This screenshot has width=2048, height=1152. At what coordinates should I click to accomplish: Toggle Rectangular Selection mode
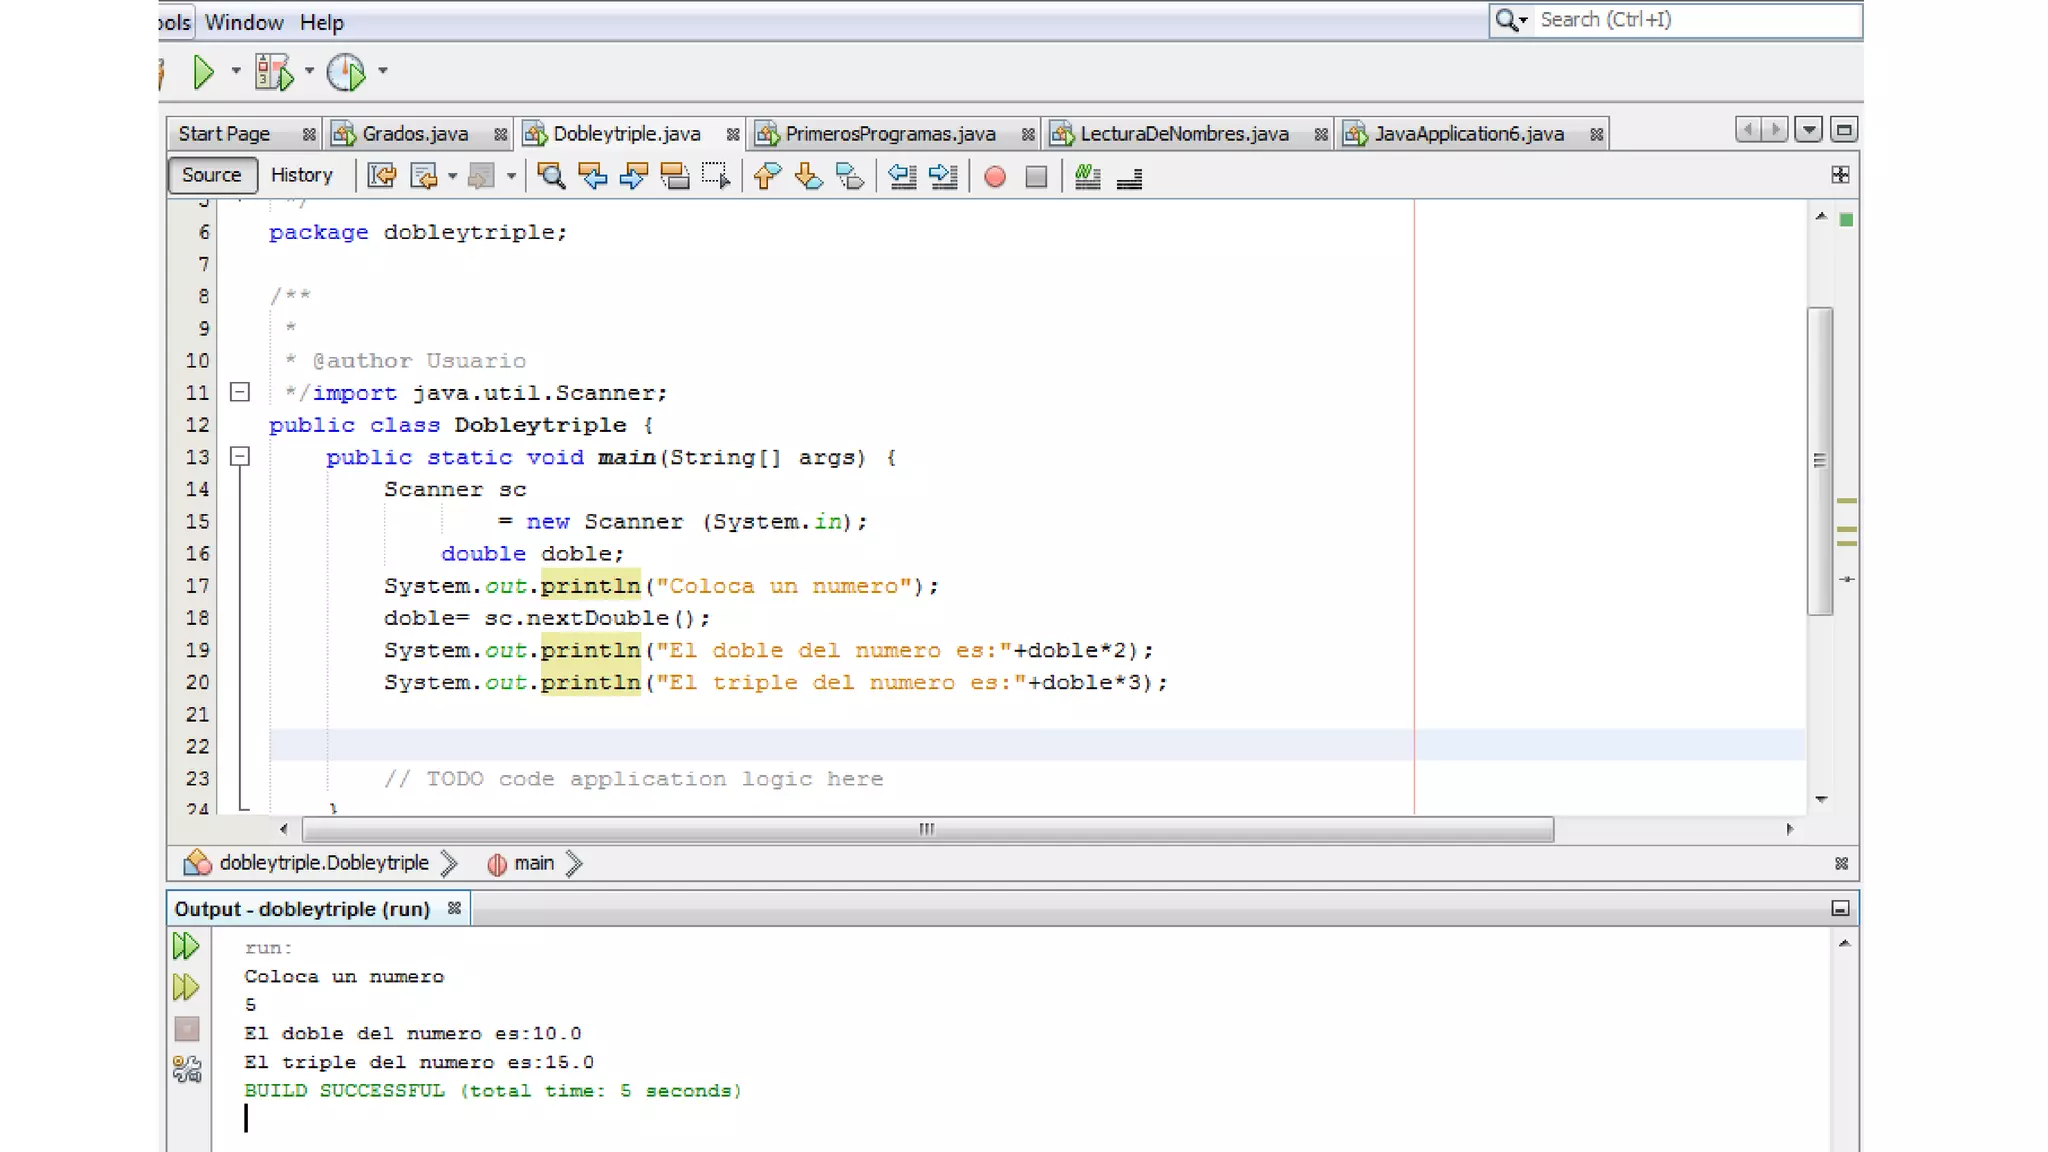[x=716, y=177]
